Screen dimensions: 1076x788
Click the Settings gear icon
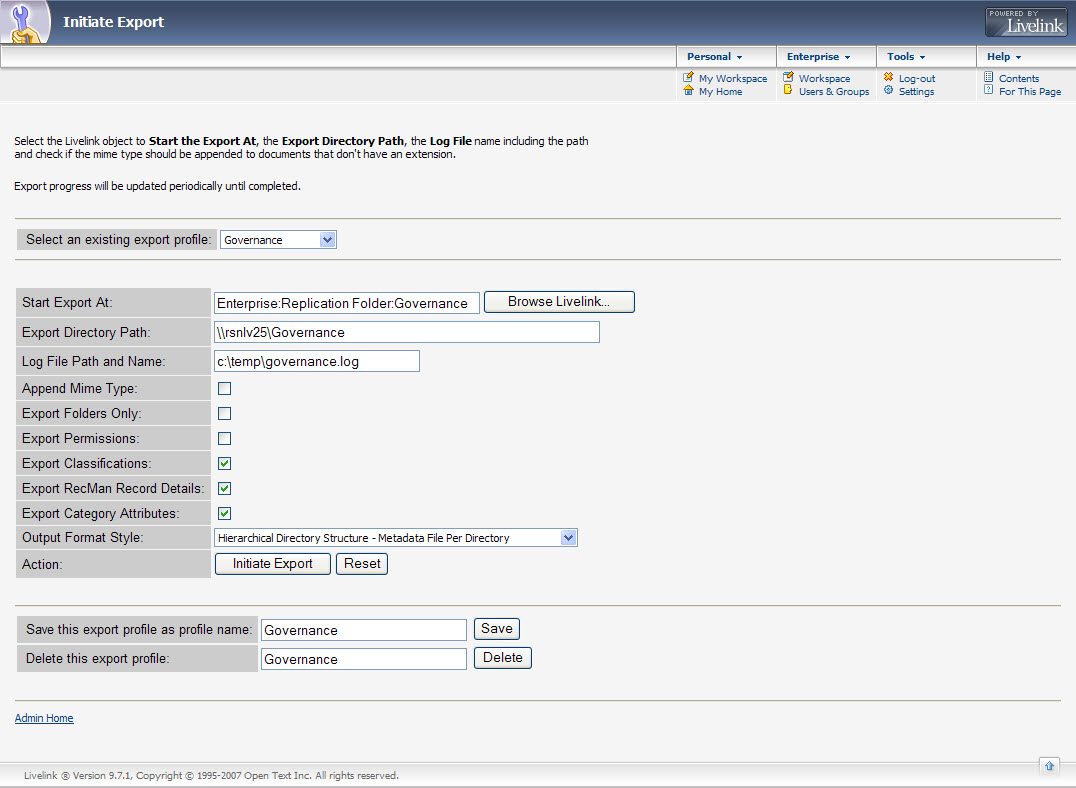click(x=888, y=90)
